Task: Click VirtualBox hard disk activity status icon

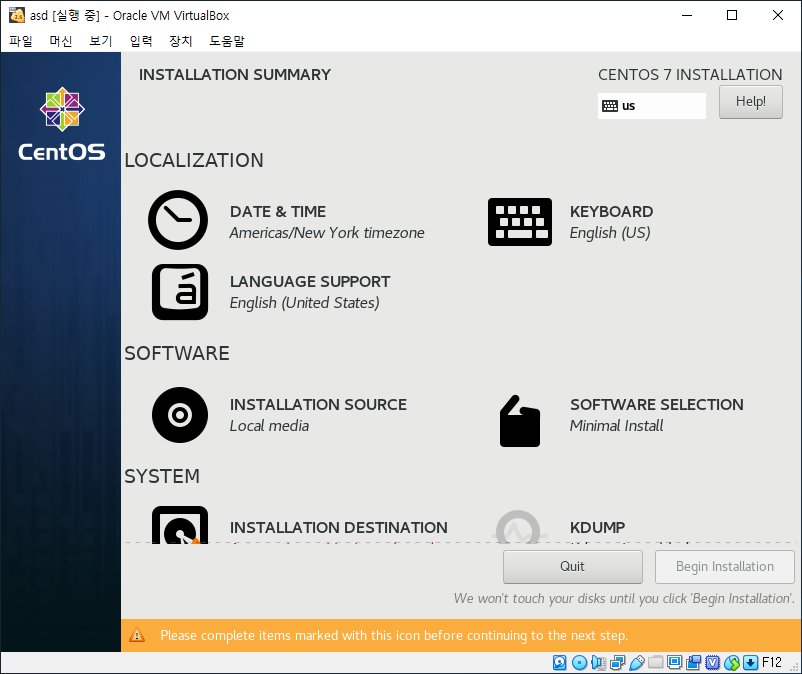Action: click(560, 663)
